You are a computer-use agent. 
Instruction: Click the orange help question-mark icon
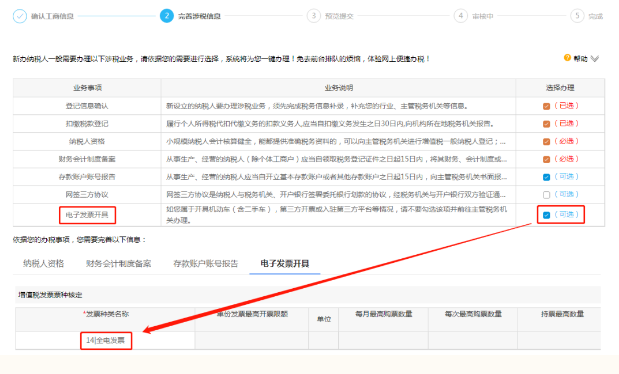click(567, 58)
